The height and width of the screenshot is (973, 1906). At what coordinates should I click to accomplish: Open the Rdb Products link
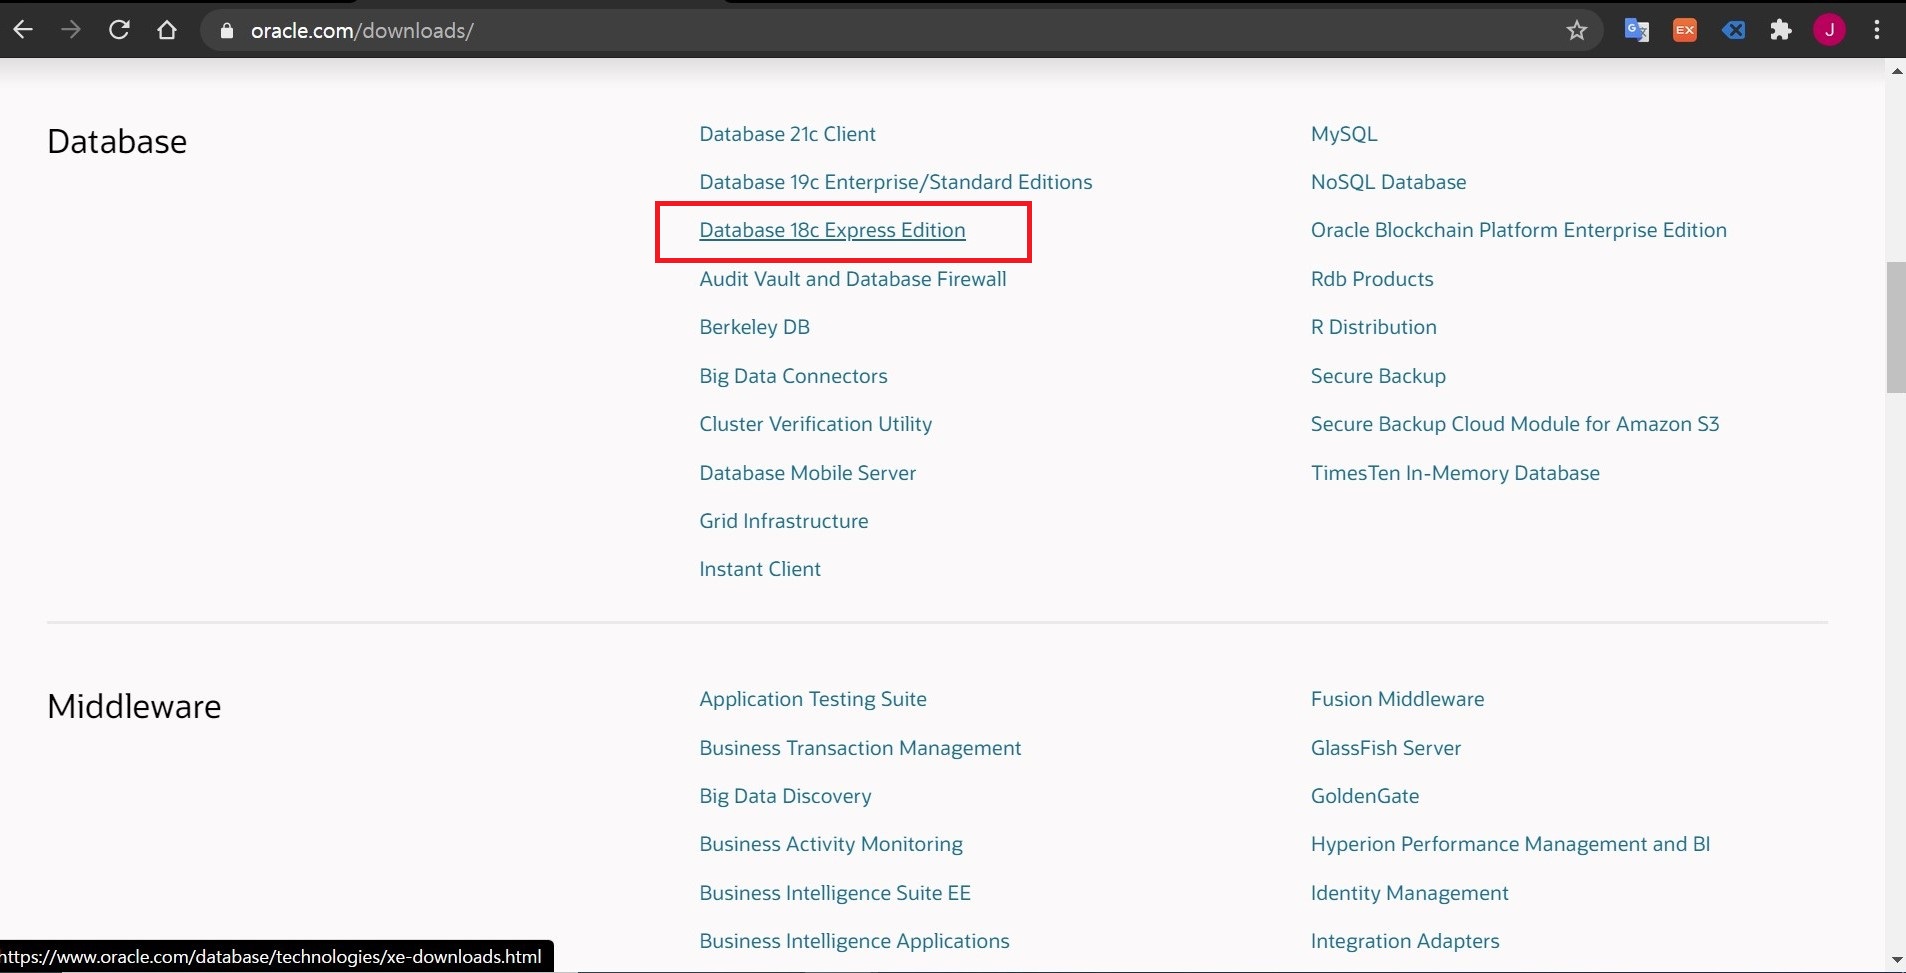pos(1372,279)
